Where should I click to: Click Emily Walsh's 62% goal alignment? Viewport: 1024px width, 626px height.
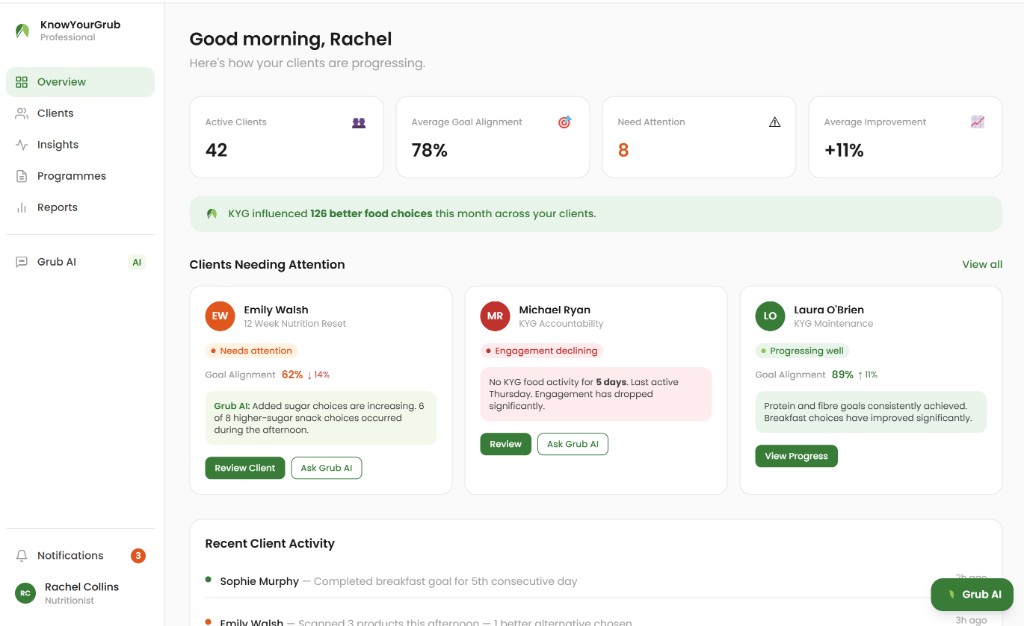(x=292, y=375)
